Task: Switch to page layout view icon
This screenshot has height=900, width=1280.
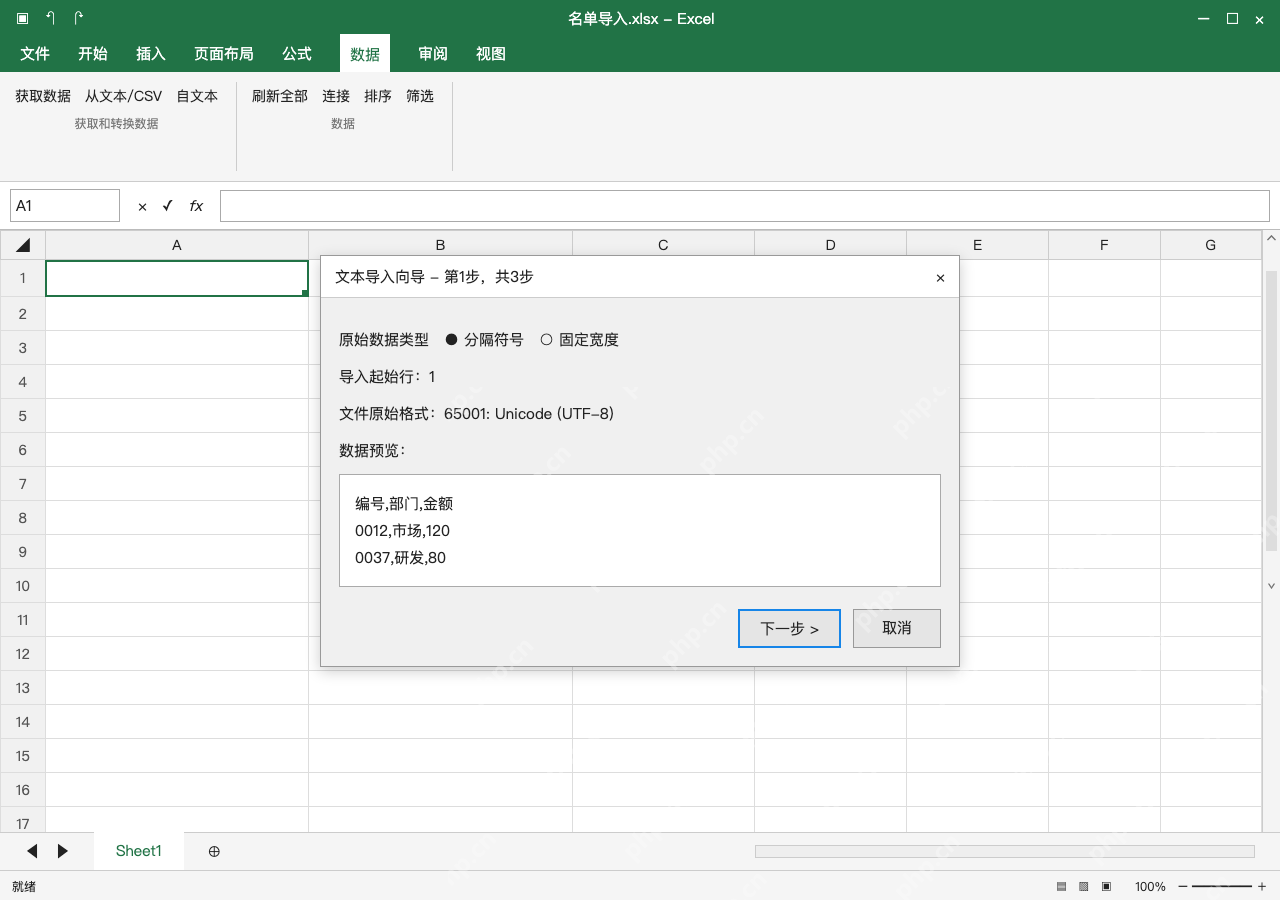Action: point(1084,887)
